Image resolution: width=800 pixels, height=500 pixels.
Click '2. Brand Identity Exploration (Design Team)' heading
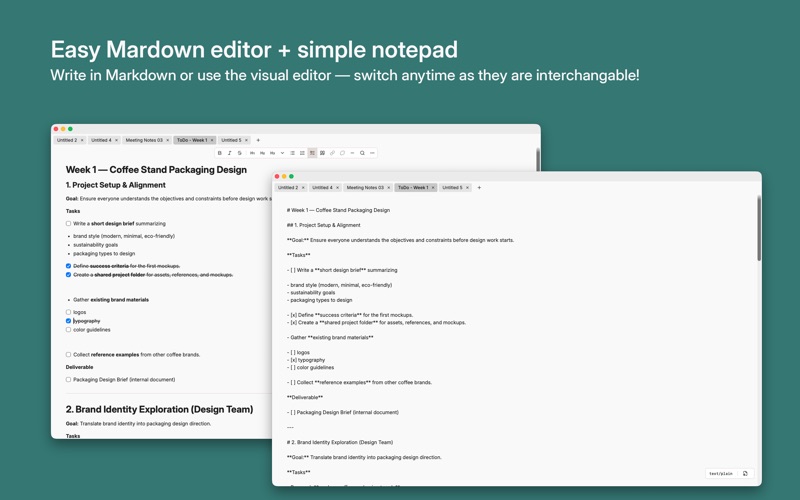pos(159,409)
